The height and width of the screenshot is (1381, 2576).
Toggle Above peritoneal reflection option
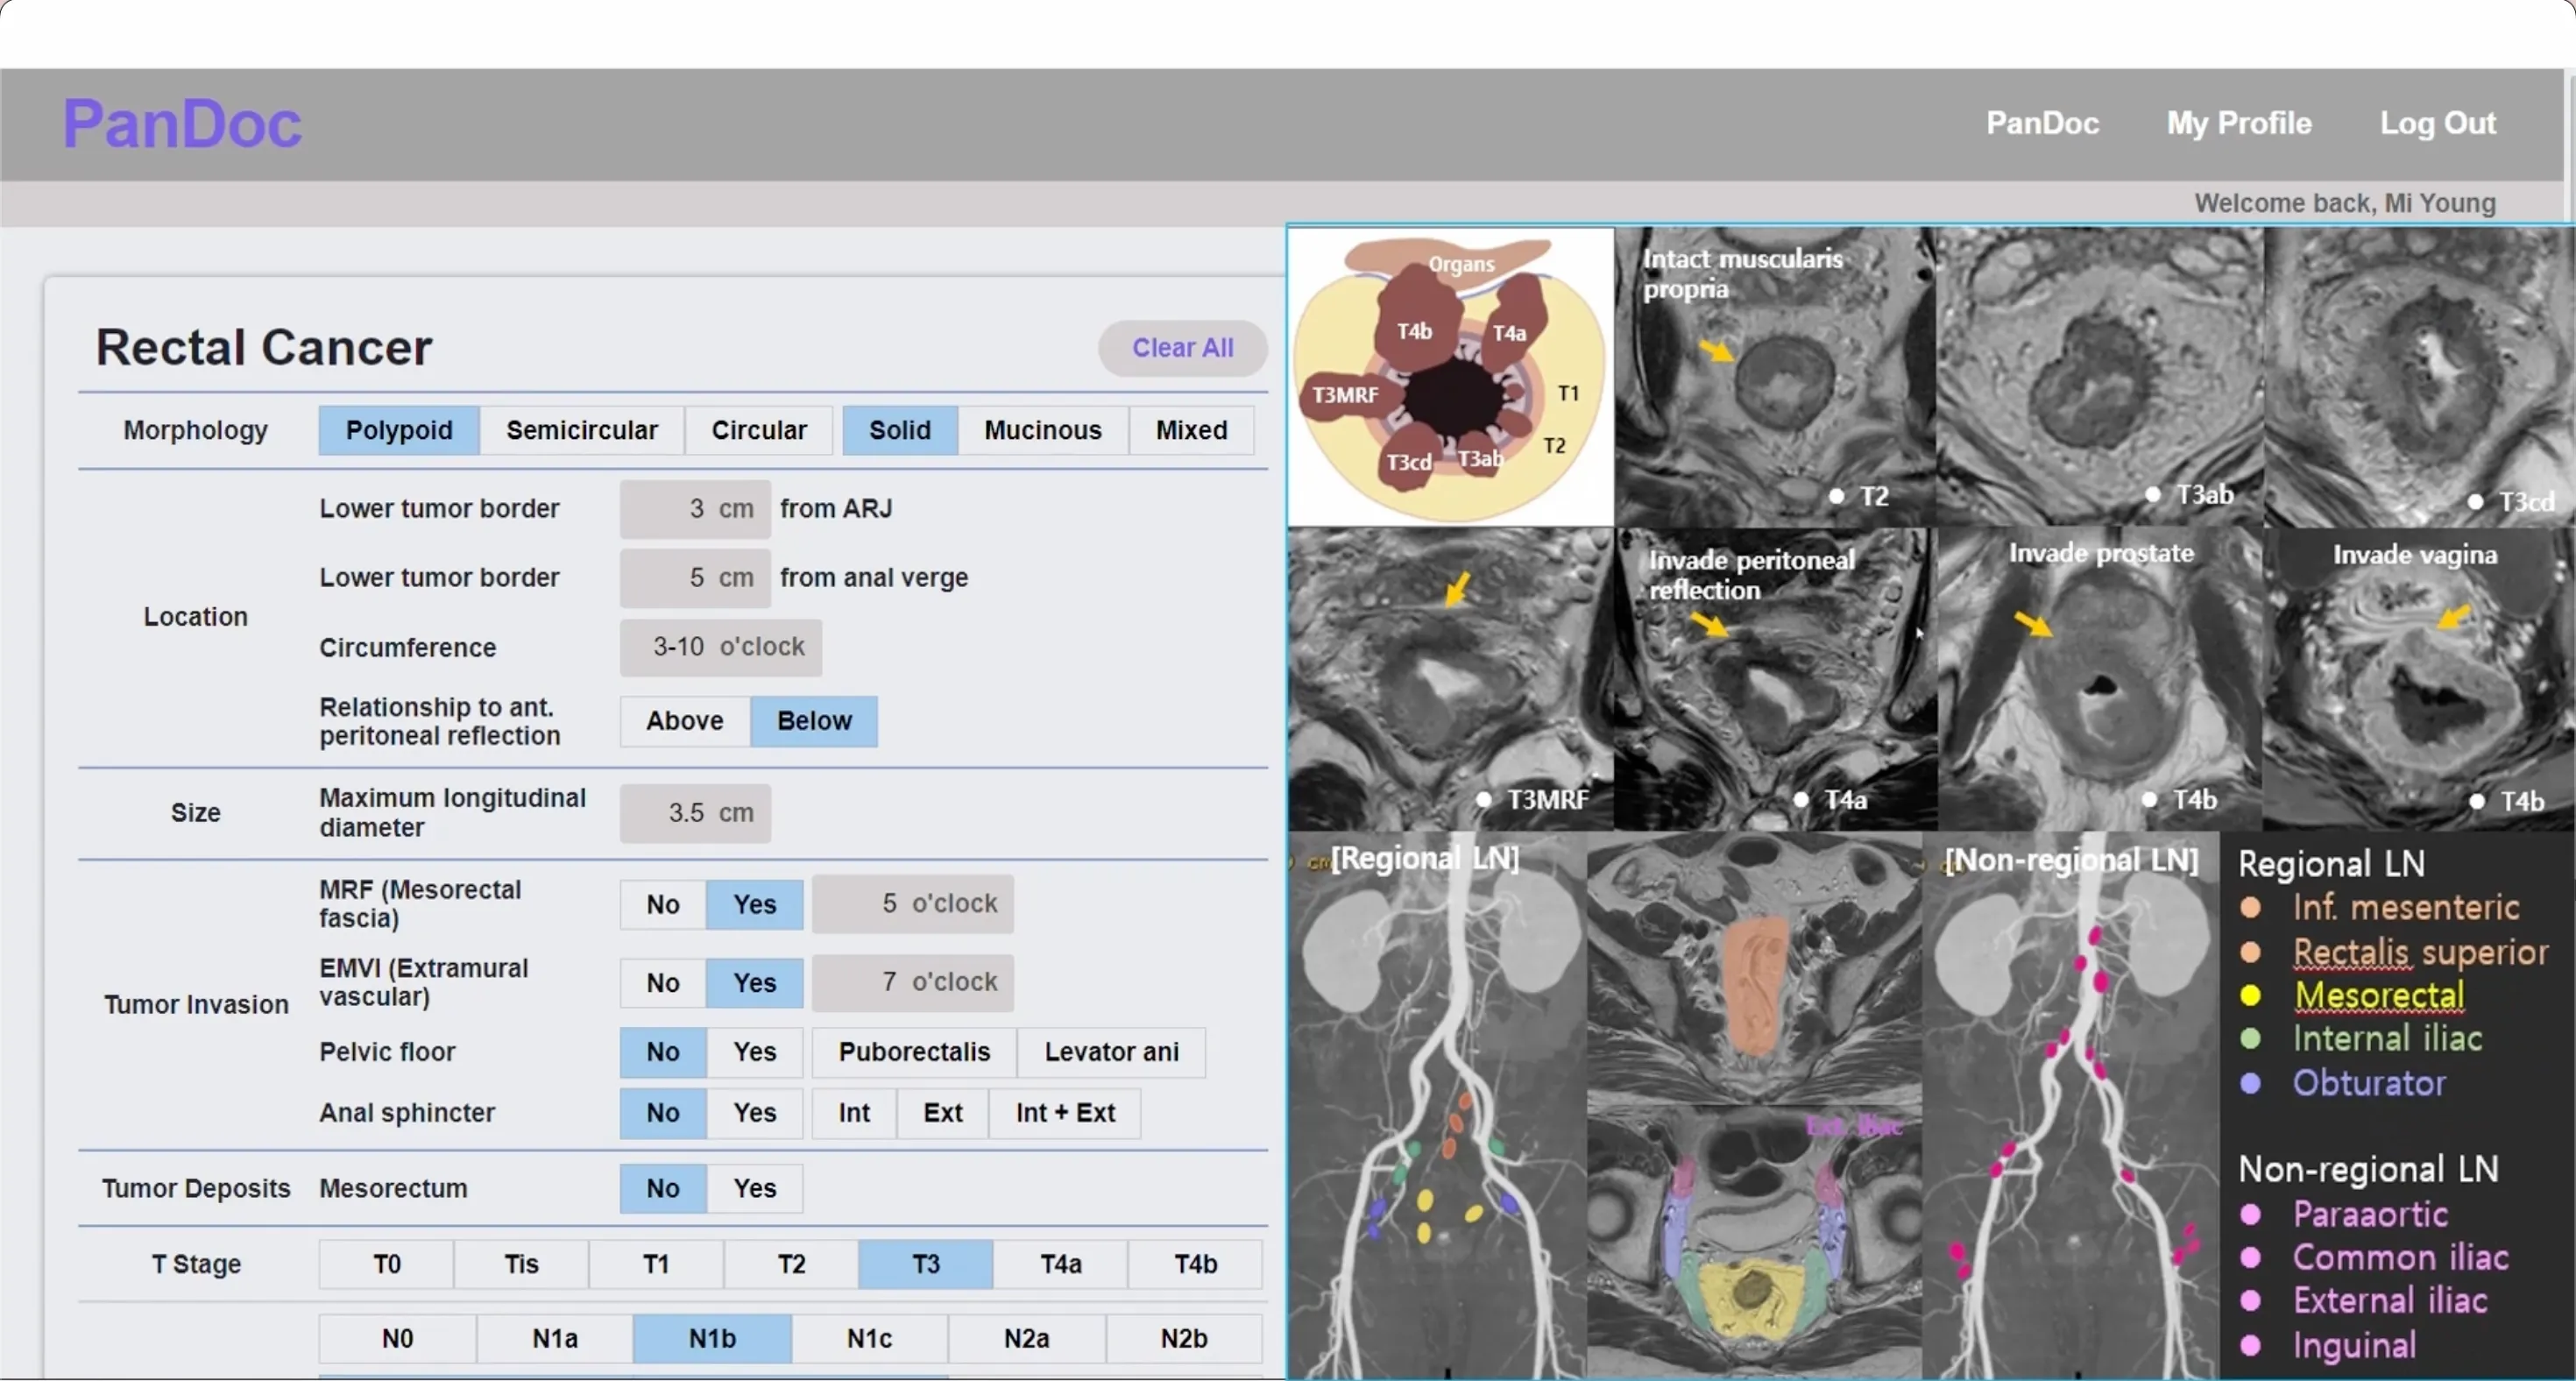coord(684,721)
